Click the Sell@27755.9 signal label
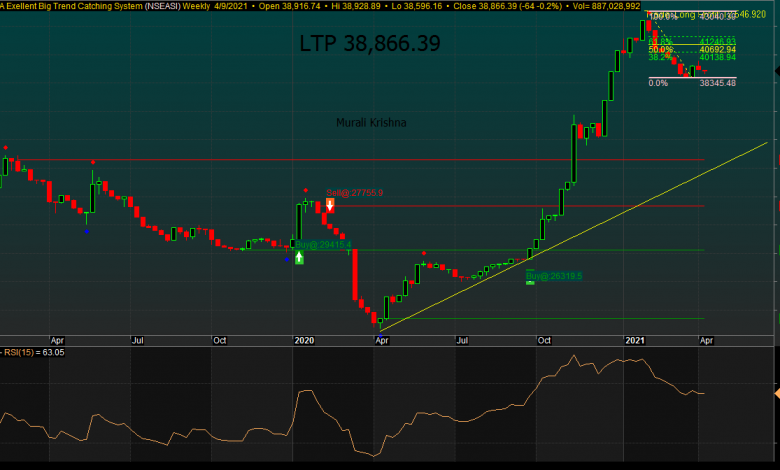Image resolution: width=780 pixels, height=470 pixels. 354,193
